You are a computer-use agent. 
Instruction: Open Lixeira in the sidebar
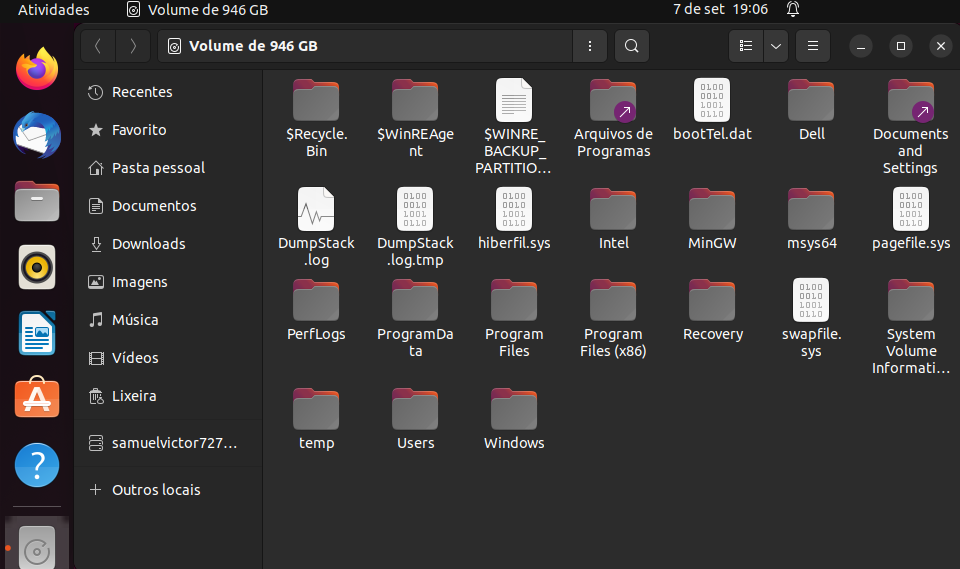coord(168,396)
